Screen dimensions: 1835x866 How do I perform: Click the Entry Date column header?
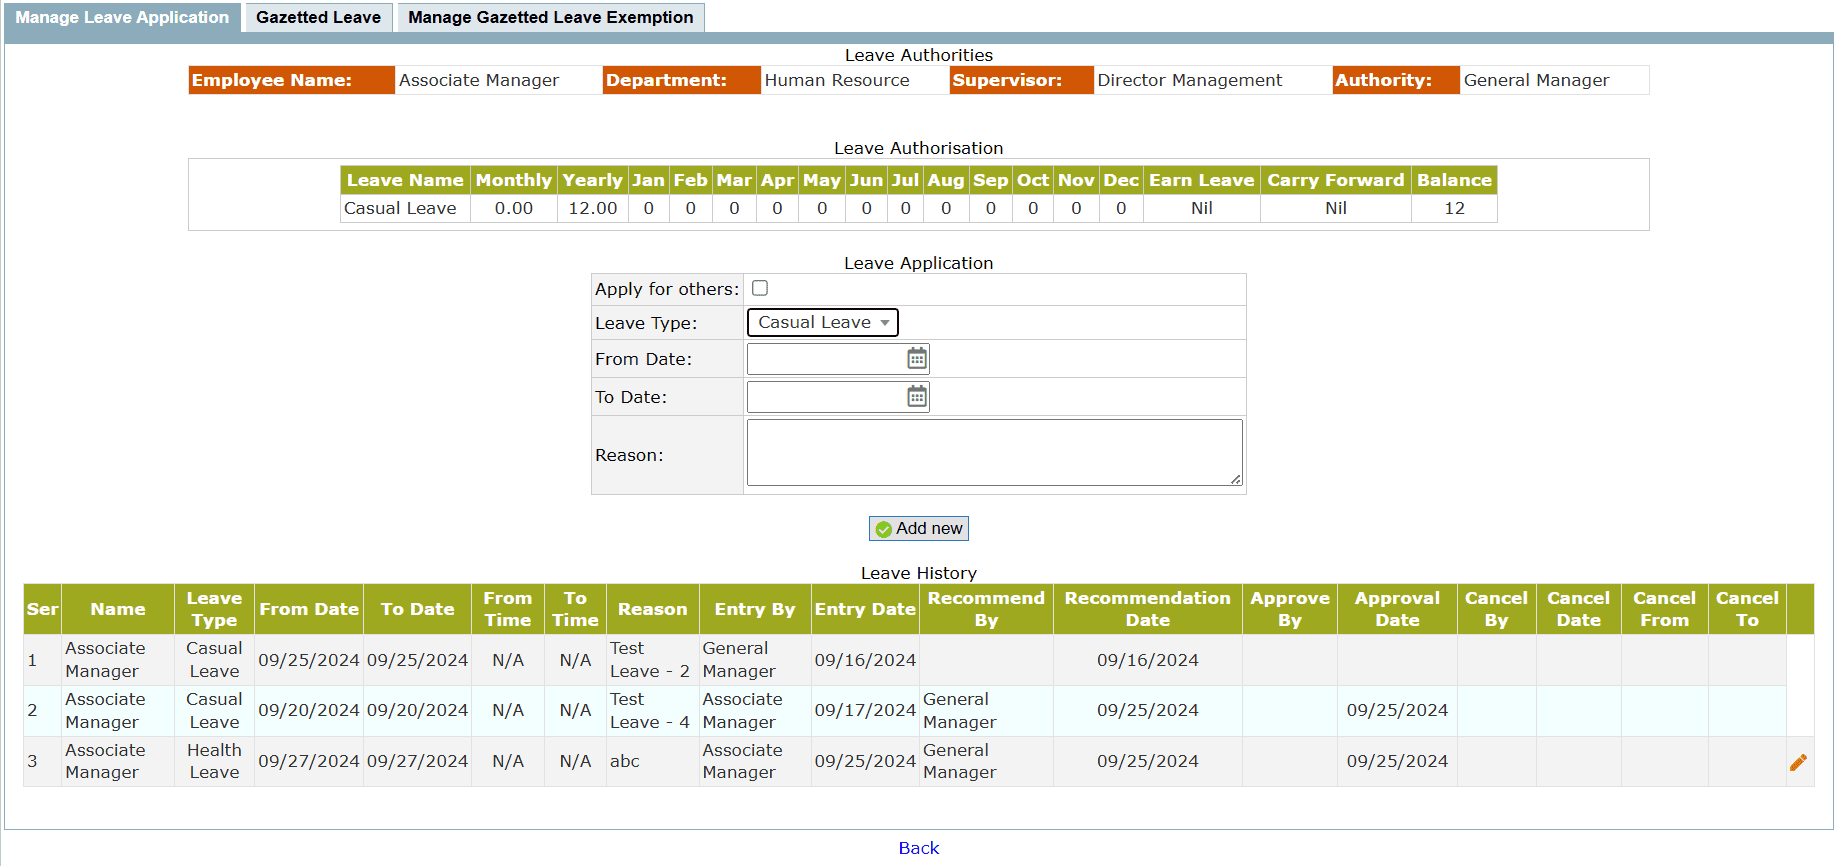coord(864,609)
